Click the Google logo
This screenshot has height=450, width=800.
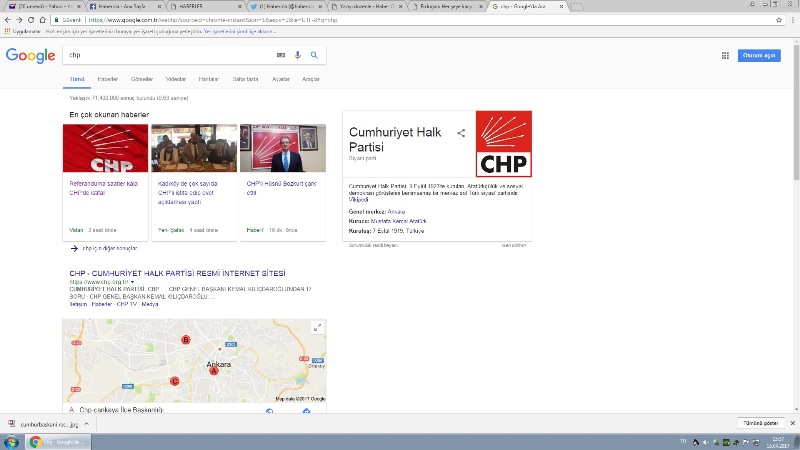click(x=30, y=55)
